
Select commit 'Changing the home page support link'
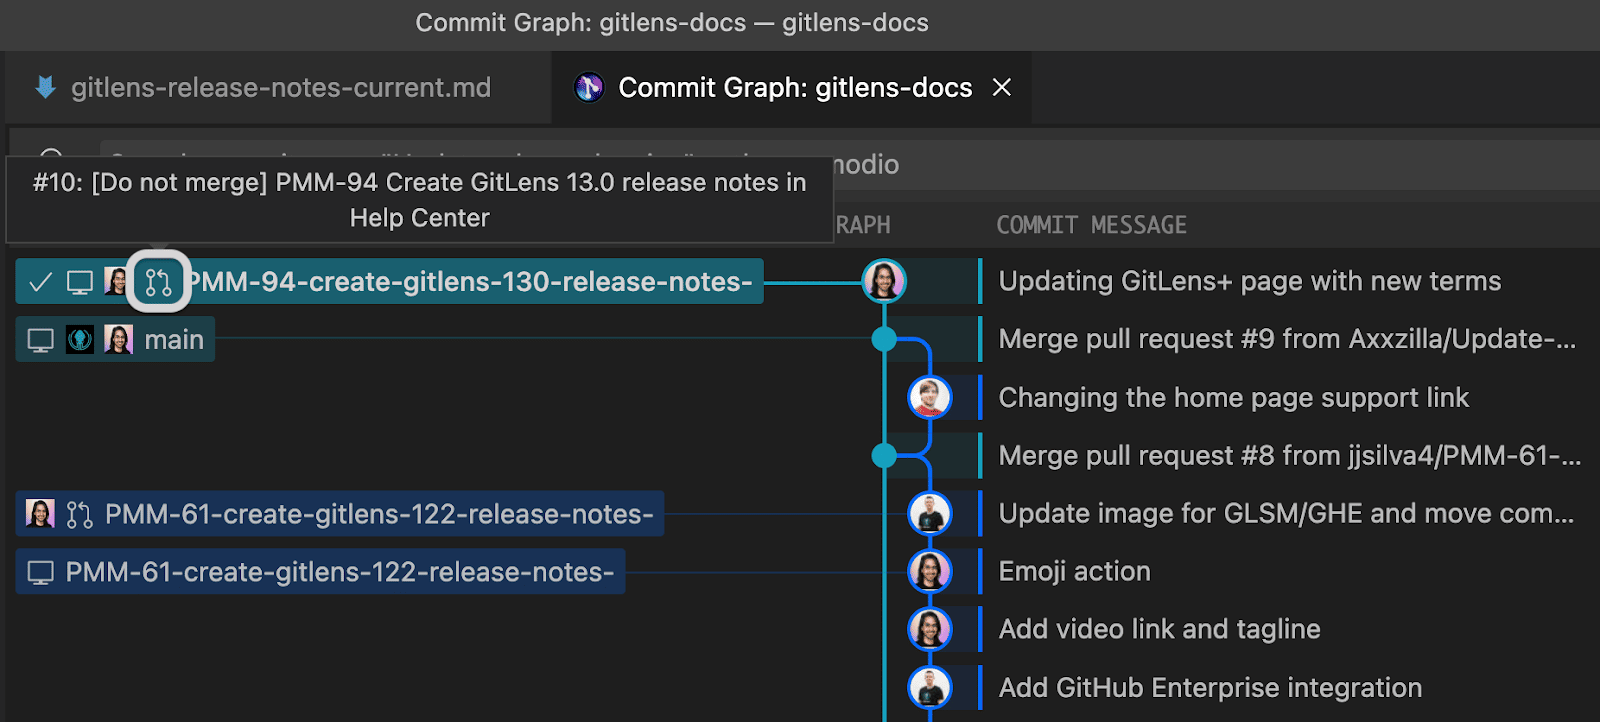[1234, 398]
